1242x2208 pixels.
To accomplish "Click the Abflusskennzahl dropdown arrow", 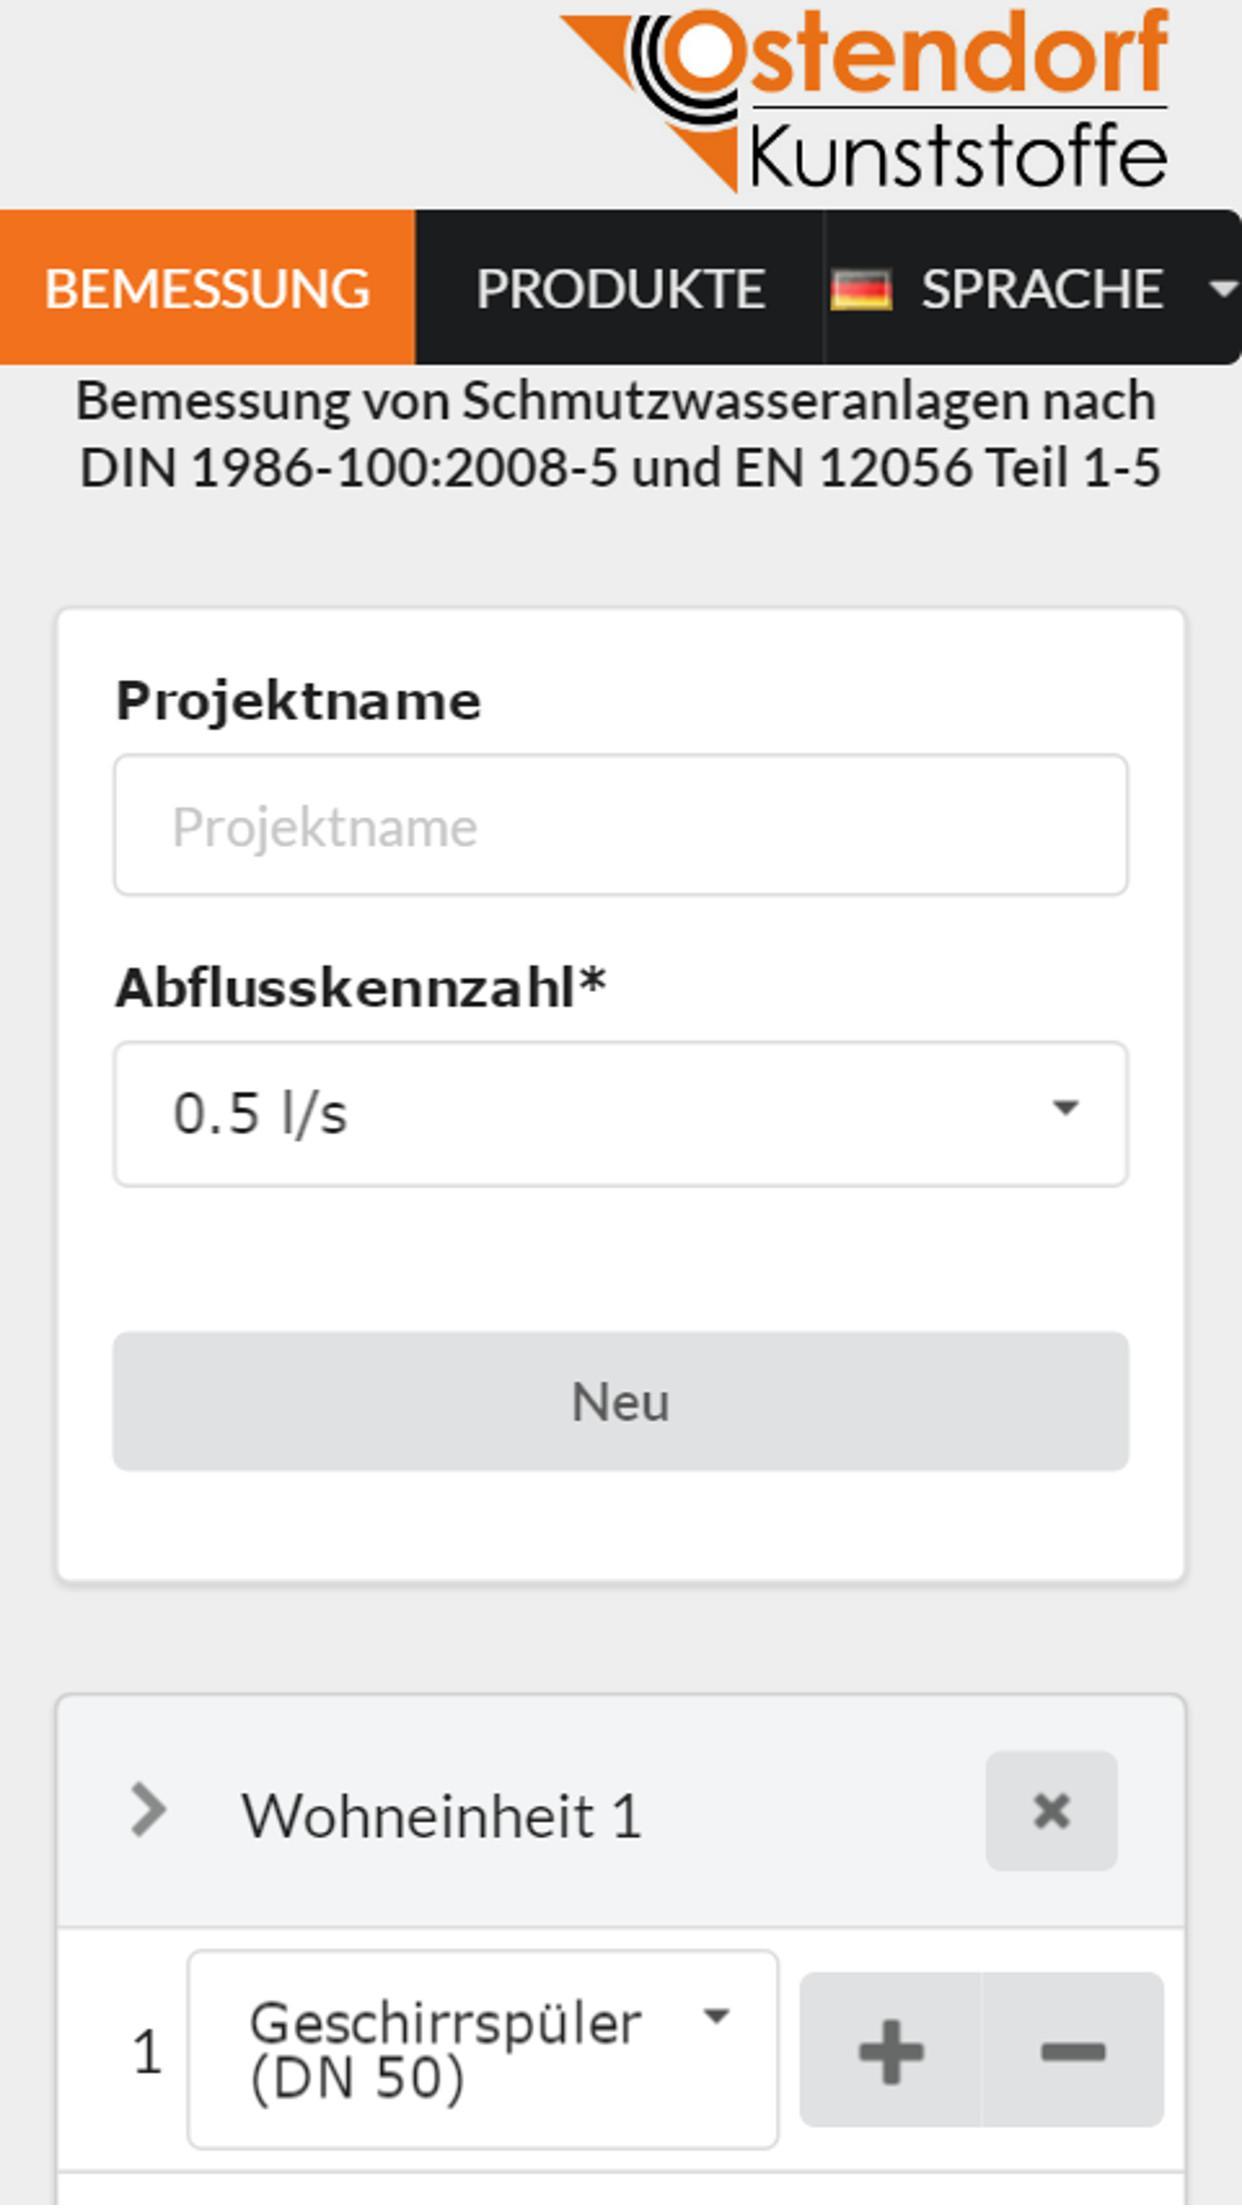I will coord(1066,1108).
